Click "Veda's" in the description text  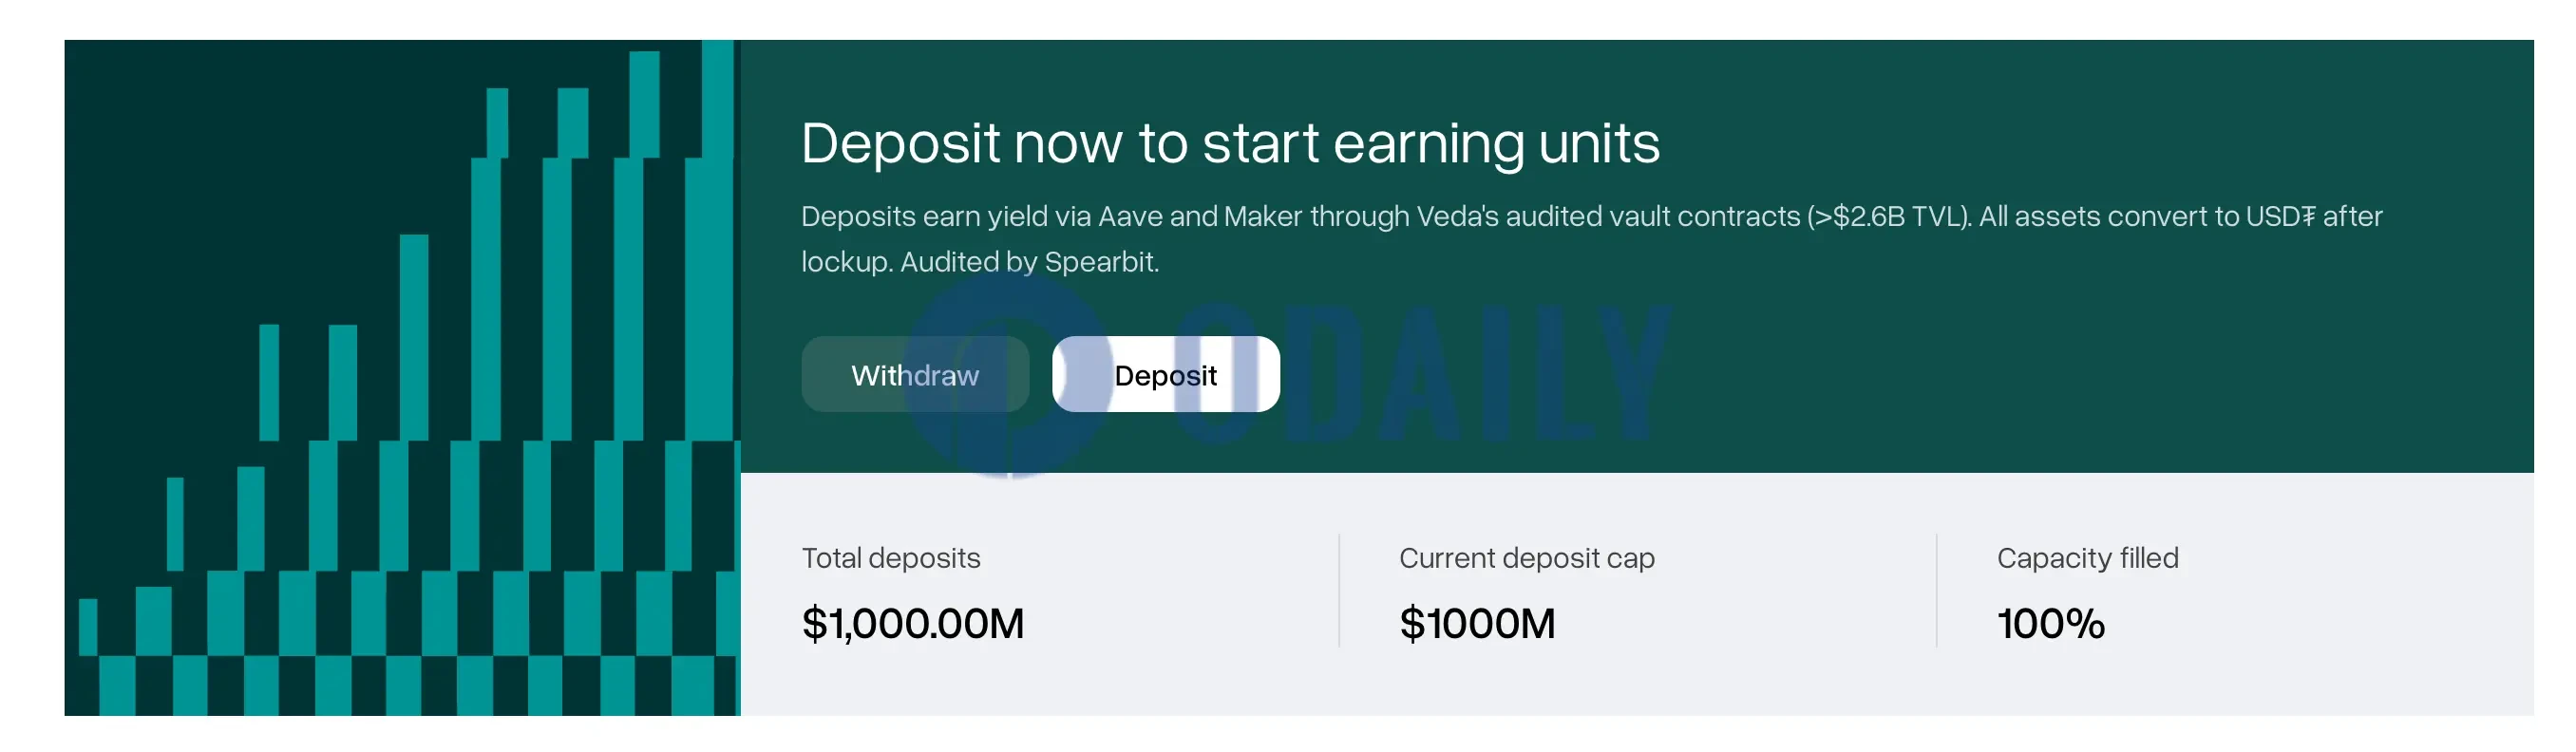(1457, 217)
